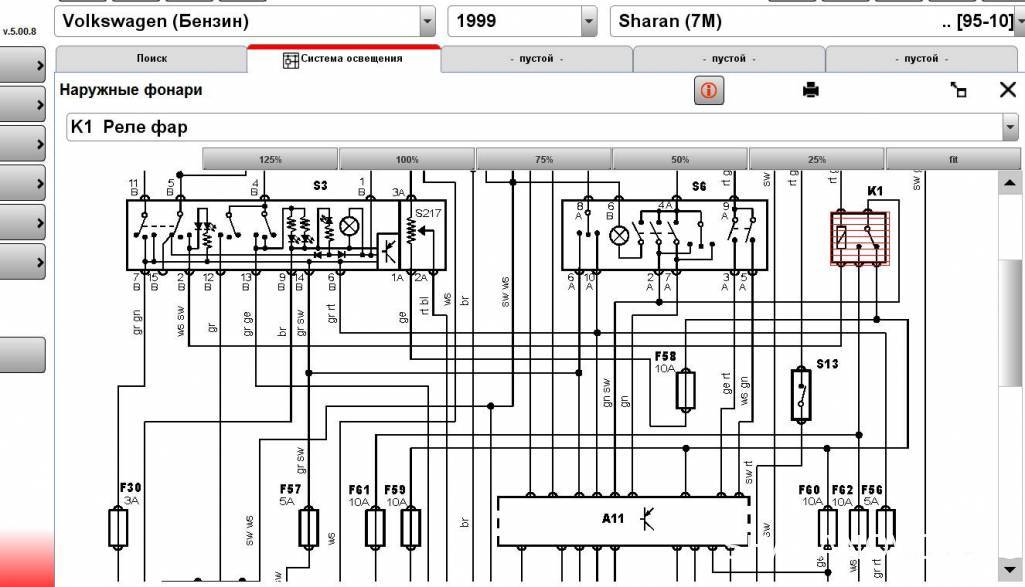
Task: Click the S13 switch symbol
Action: click(801, 394)
